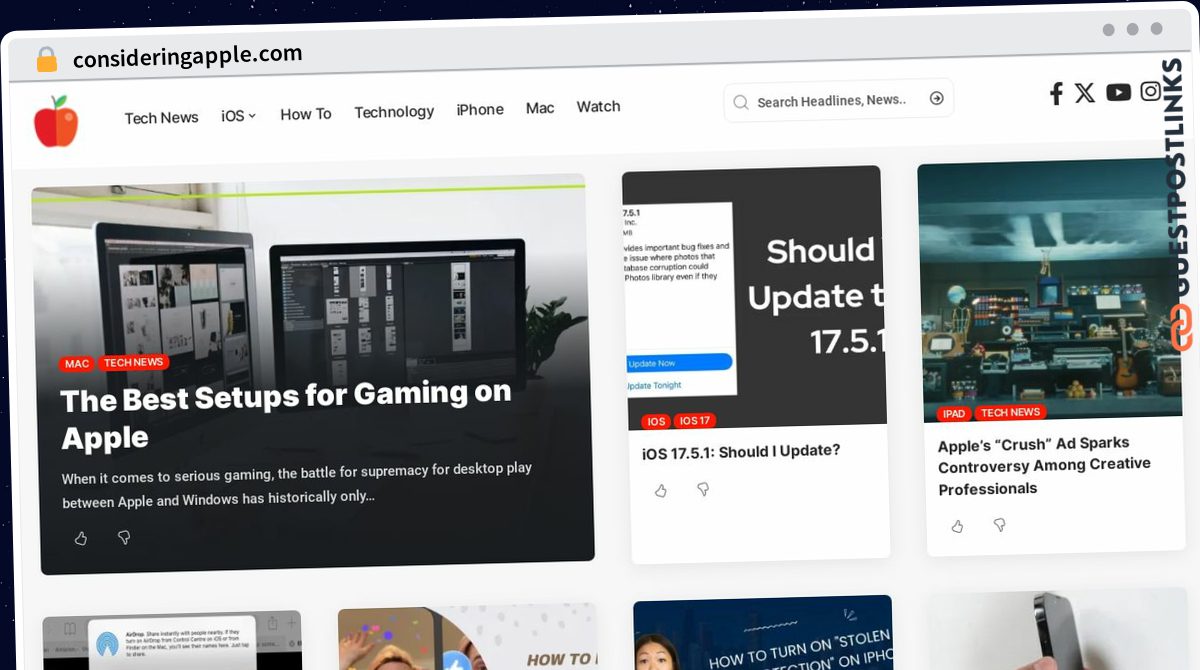Open Apple's Crush Ad Sparks Controversy headline
This screenshot has width=1200, height=670.
pyautogui.click(x=1044, y=465)
